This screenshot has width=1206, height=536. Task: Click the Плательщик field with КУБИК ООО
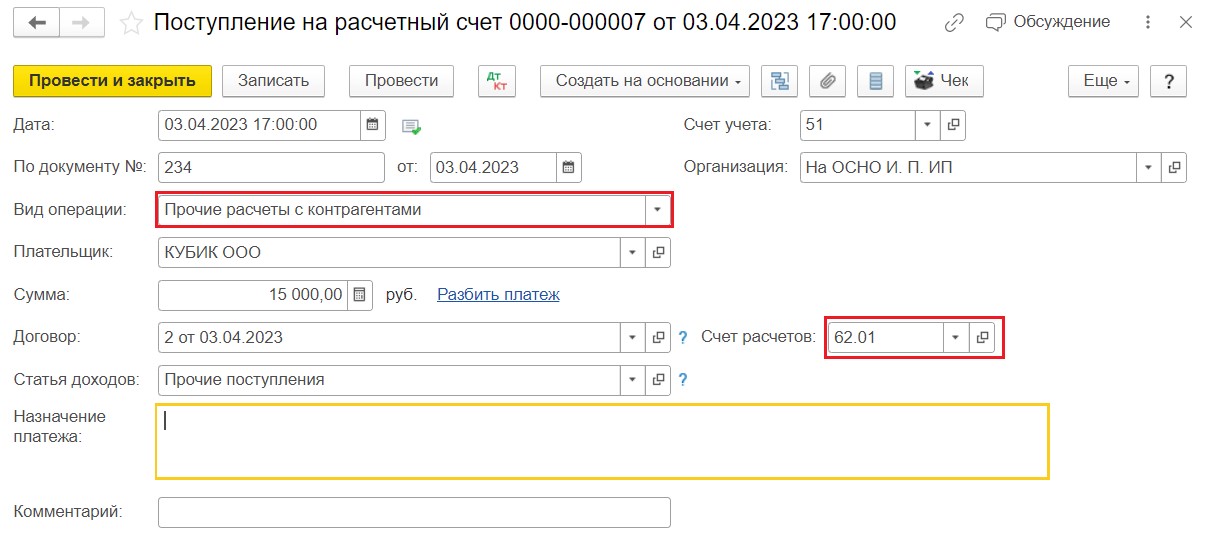coord(389,253)
